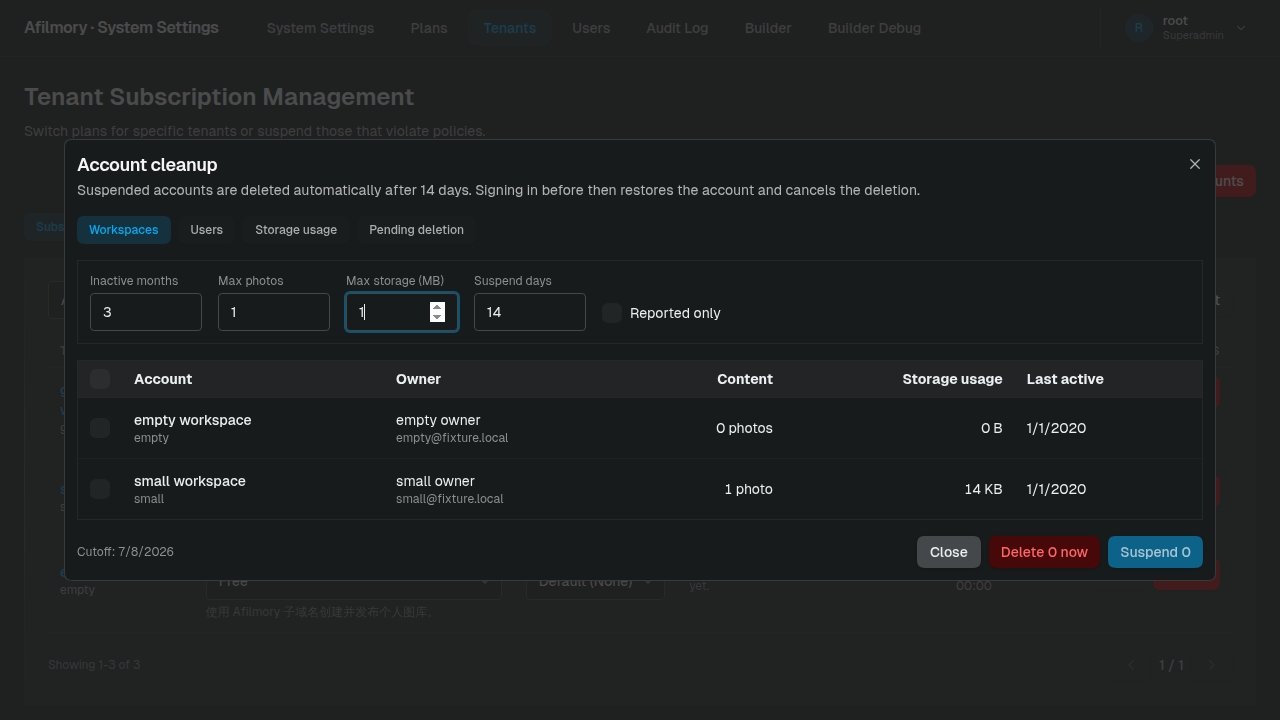Viewport: 1280px width, 720px height.
Task: Tick the select-all checkbox in the table header
Action: coord(100,379)
